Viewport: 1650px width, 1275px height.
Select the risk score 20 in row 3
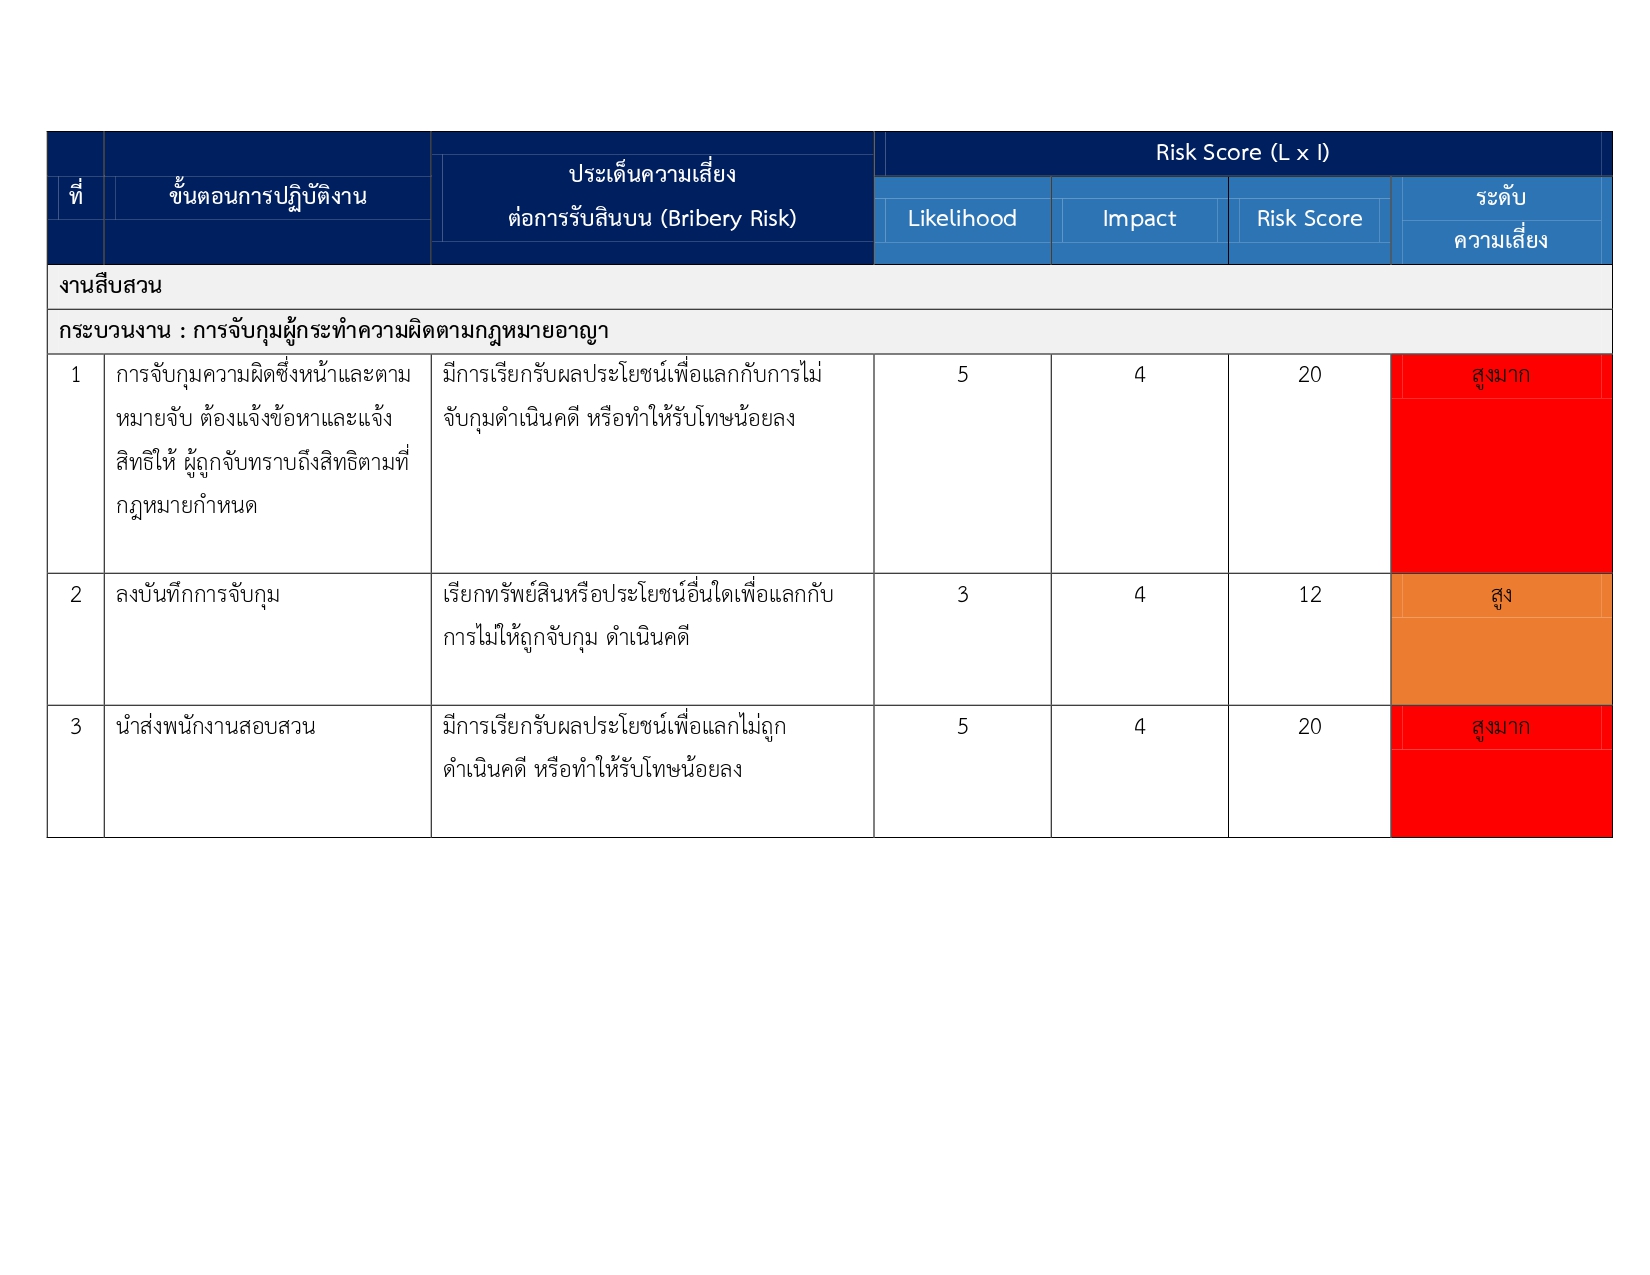(x=1309, y=727)
